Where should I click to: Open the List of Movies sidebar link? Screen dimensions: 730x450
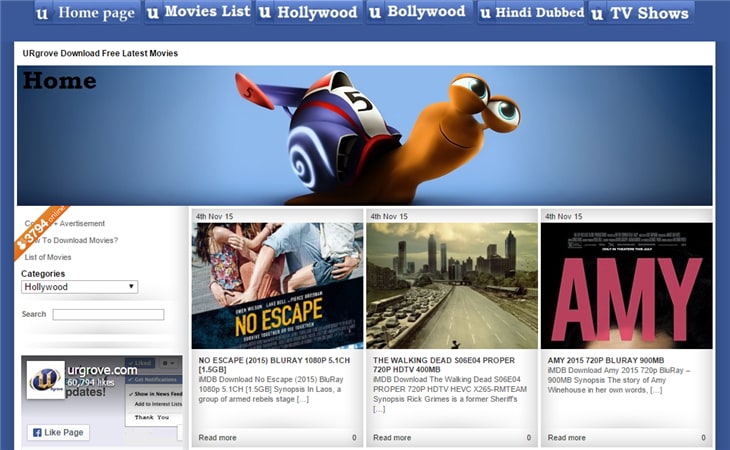click(48, 257)
